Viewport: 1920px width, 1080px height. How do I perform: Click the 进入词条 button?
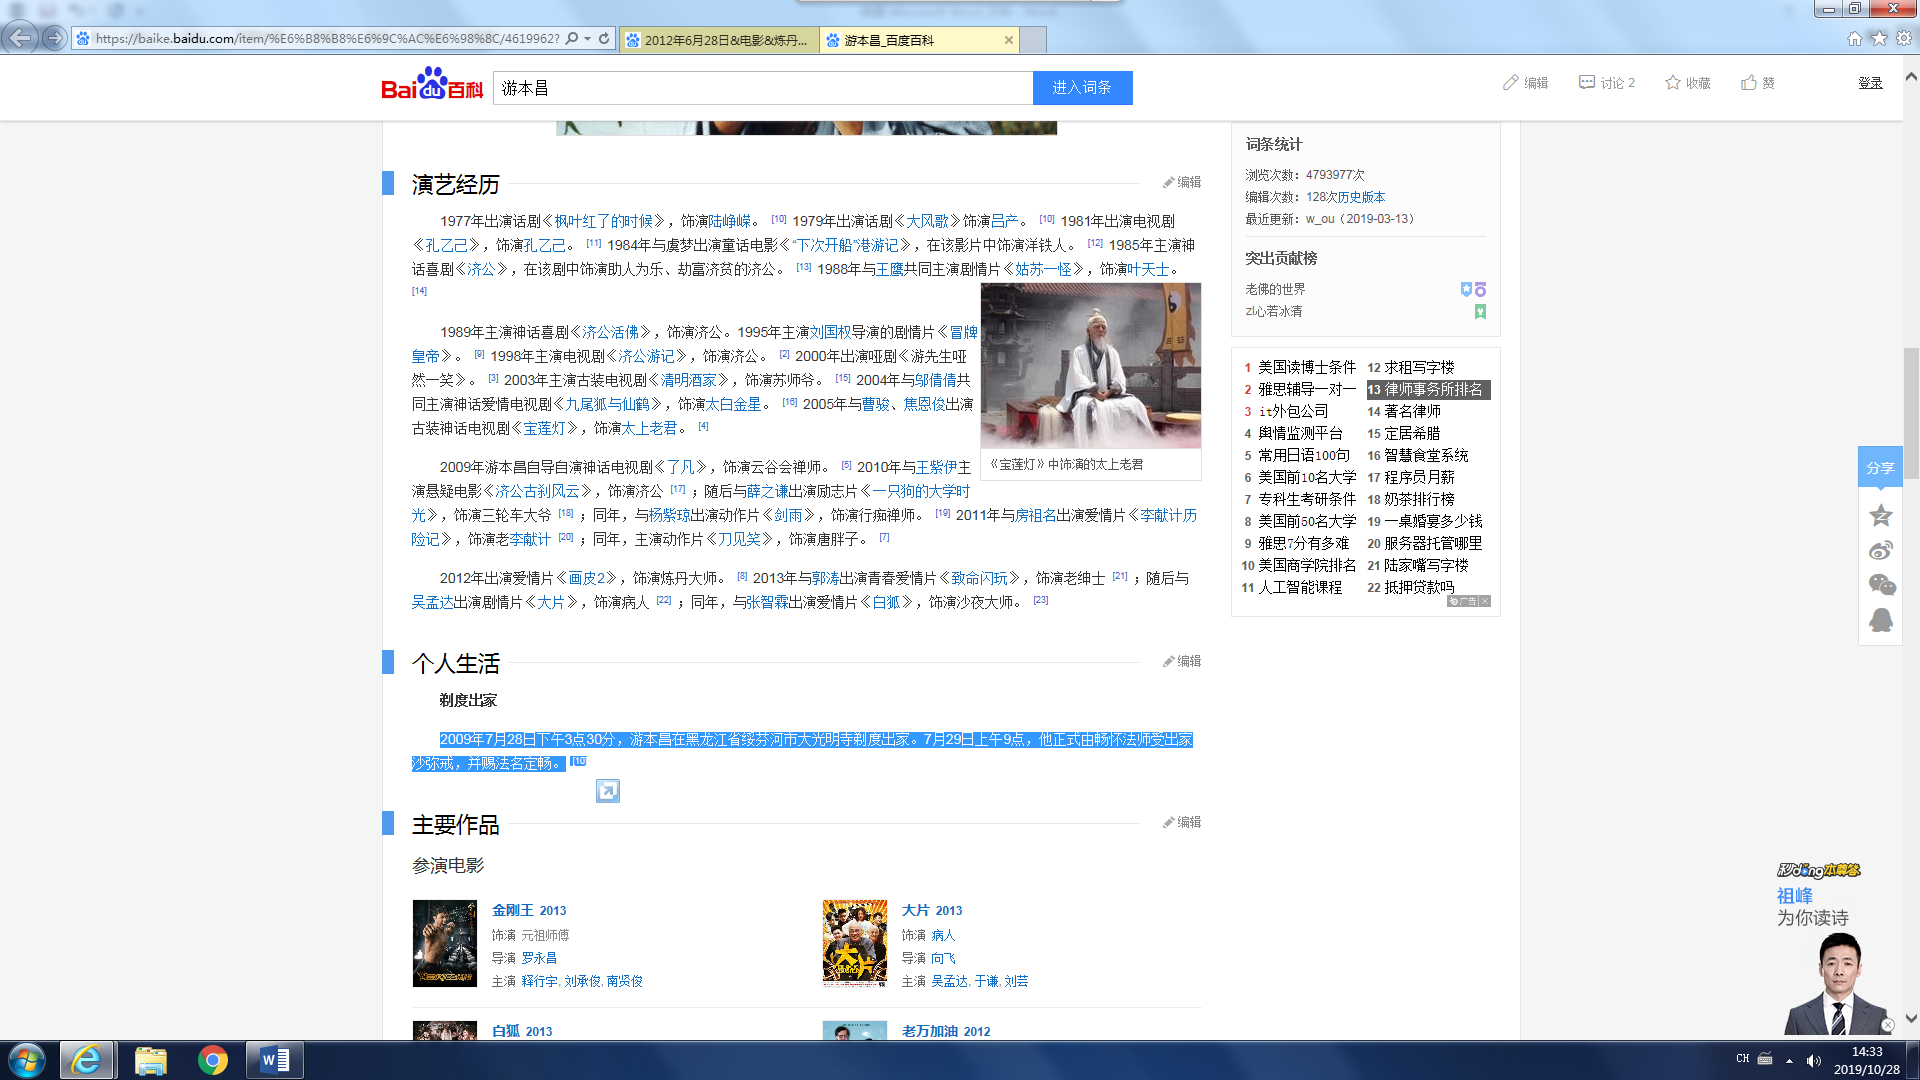click(1082, 88)
